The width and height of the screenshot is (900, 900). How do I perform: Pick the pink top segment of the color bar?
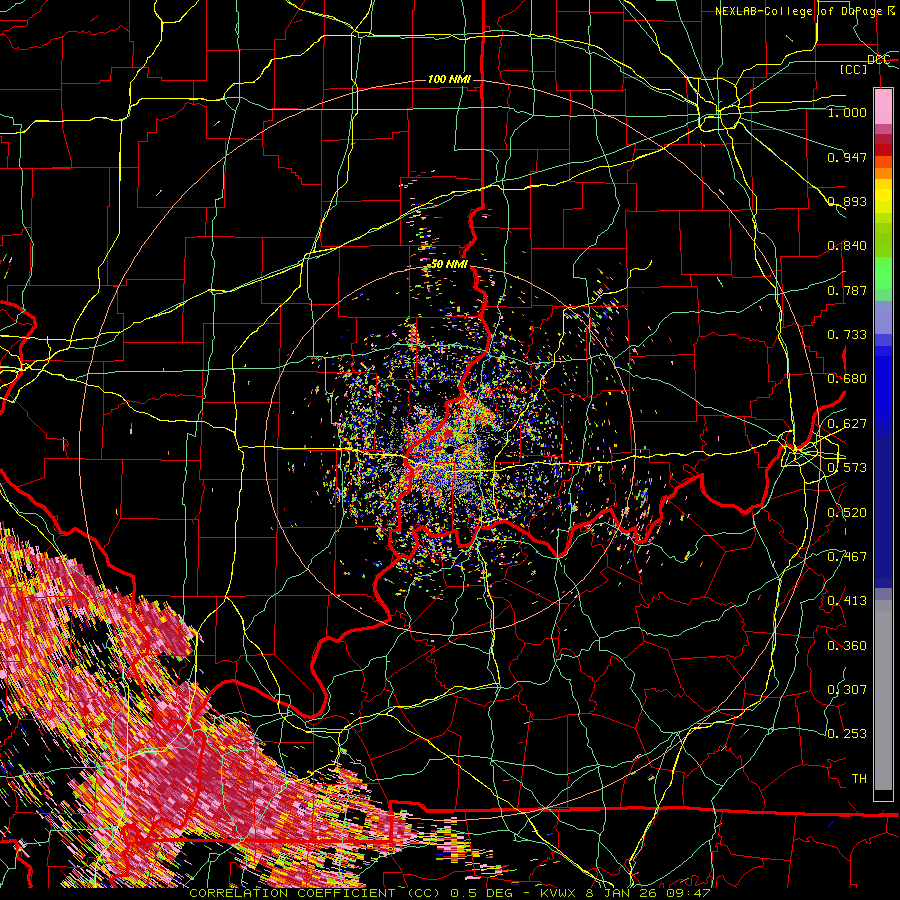[883, 106]
